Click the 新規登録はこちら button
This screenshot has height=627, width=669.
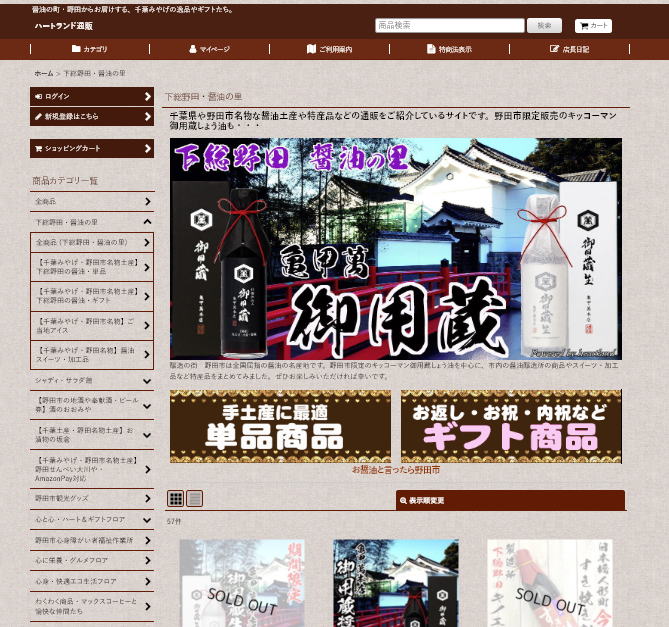92,116
